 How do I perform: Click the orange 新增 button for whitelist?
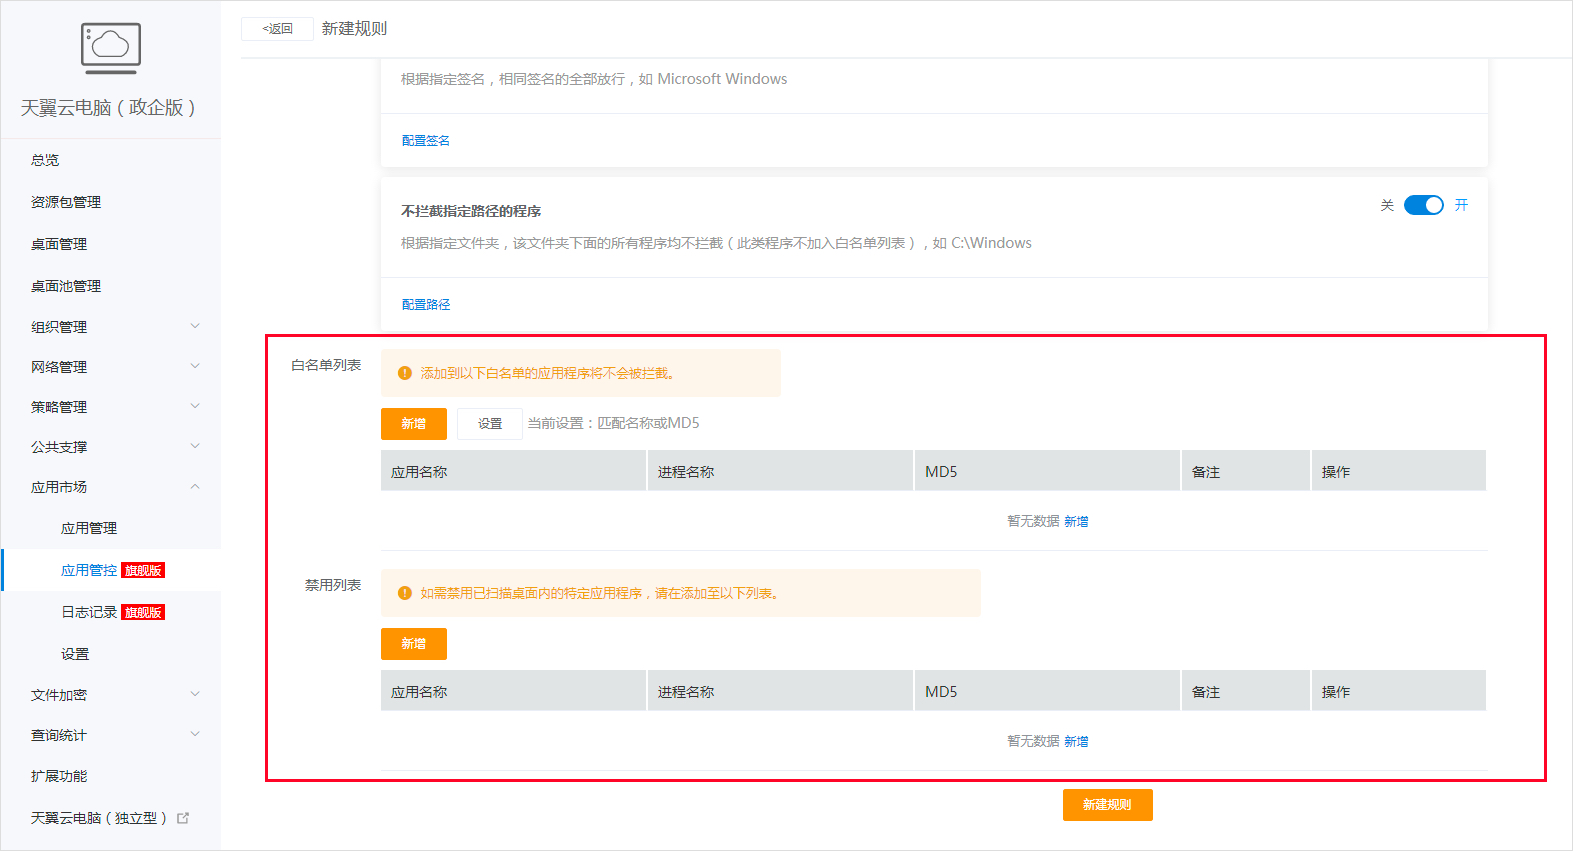(413, 424)
